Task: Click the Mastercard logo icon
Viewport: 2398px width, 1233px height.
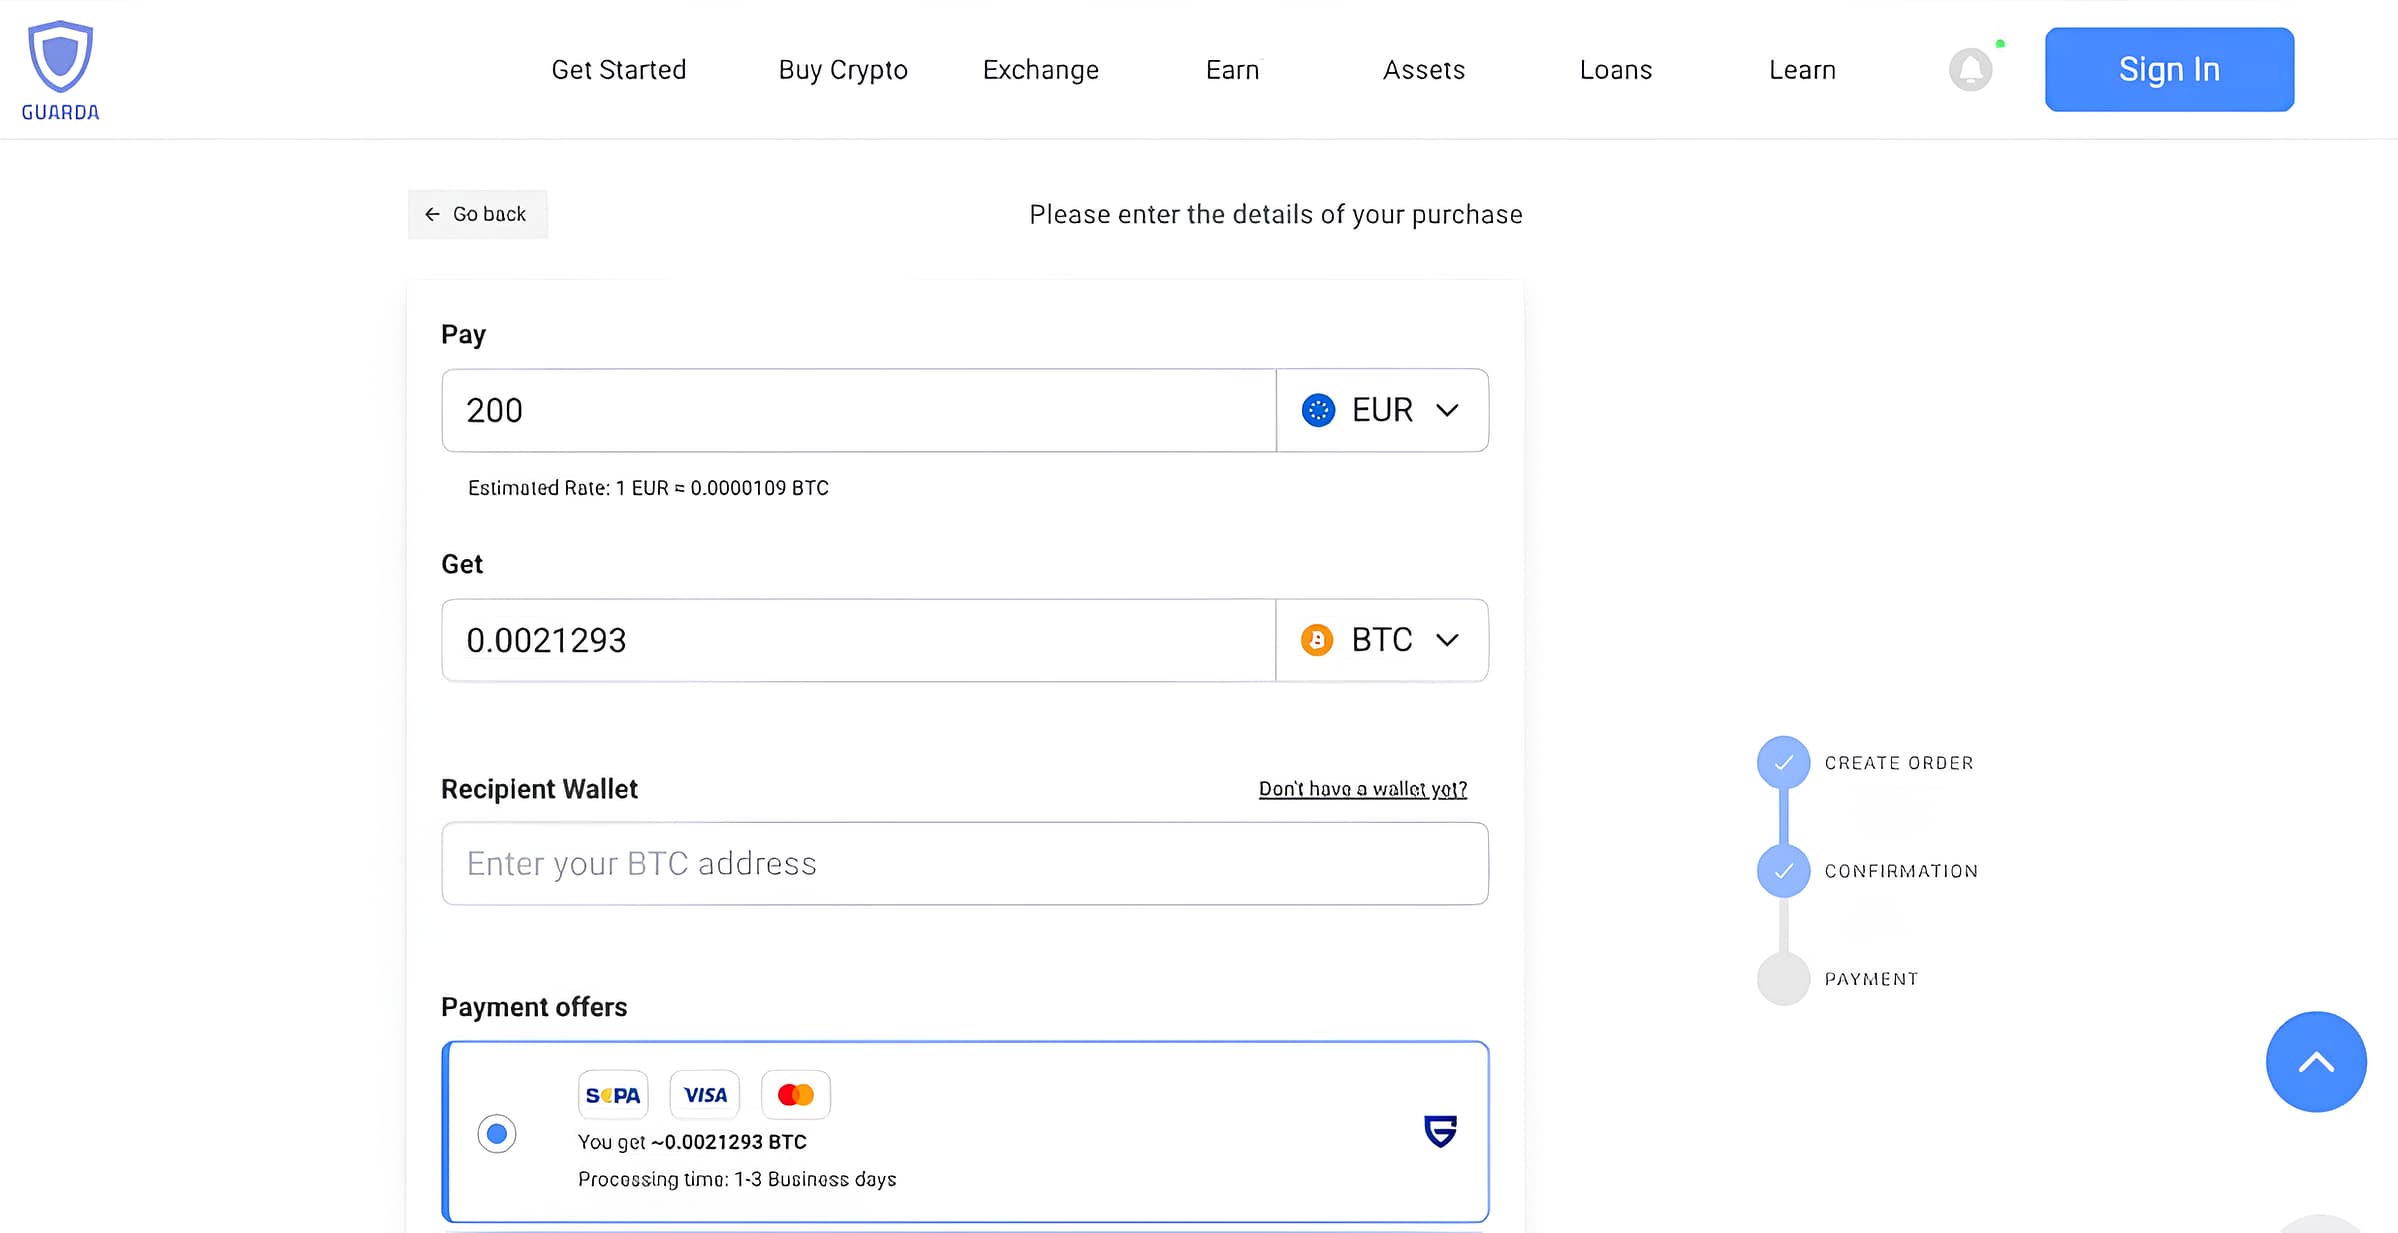Action: pos(796,1095)
